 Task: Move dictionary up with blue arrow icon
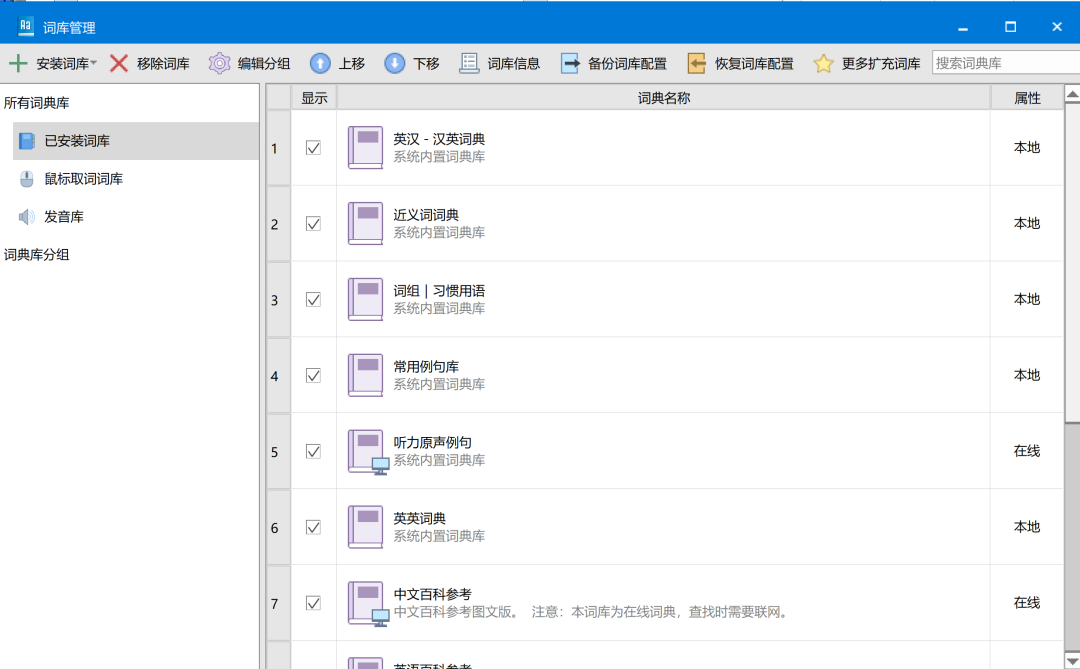pos(320,63)
